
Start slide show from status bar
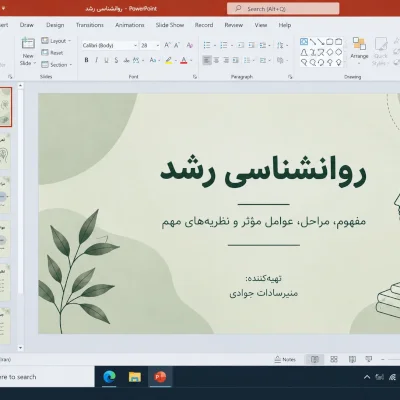pyautogui.click(x=369, y=359)
